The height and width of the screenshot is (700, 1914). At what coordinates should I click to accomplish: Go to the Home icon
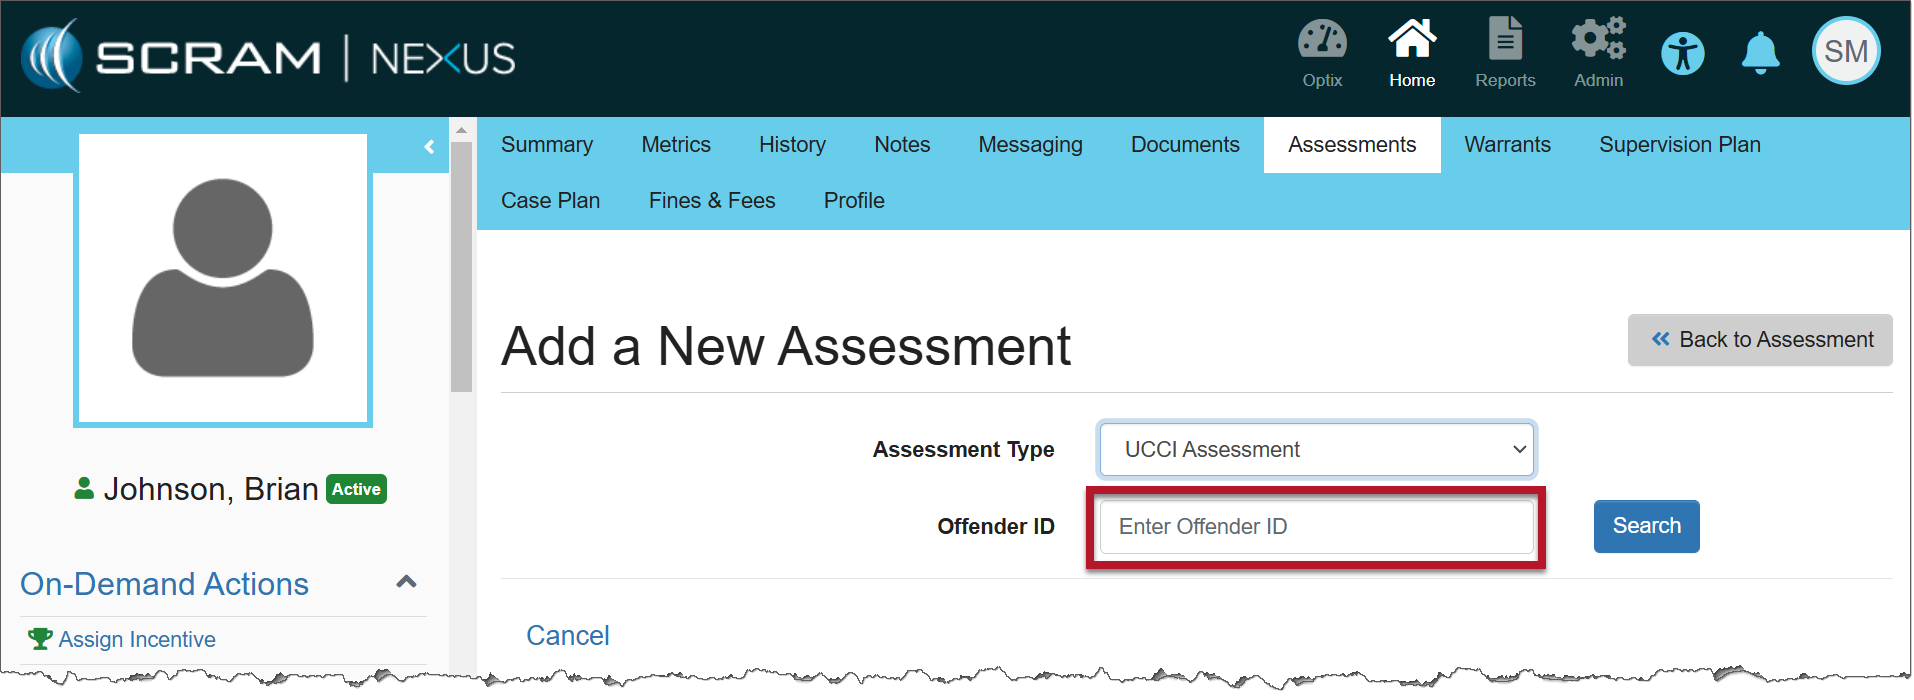pos(1411,42)
